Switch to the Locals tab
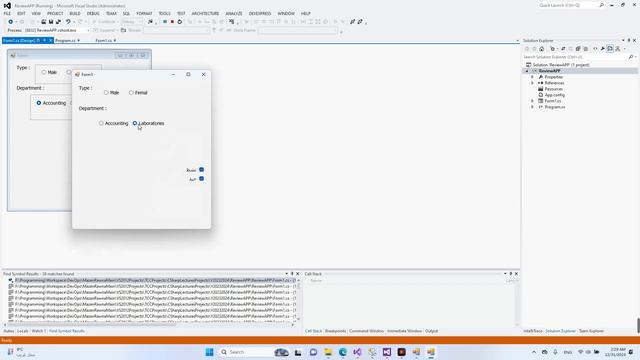The width and height of the screenshot is (640, 360). click(23, 331)
